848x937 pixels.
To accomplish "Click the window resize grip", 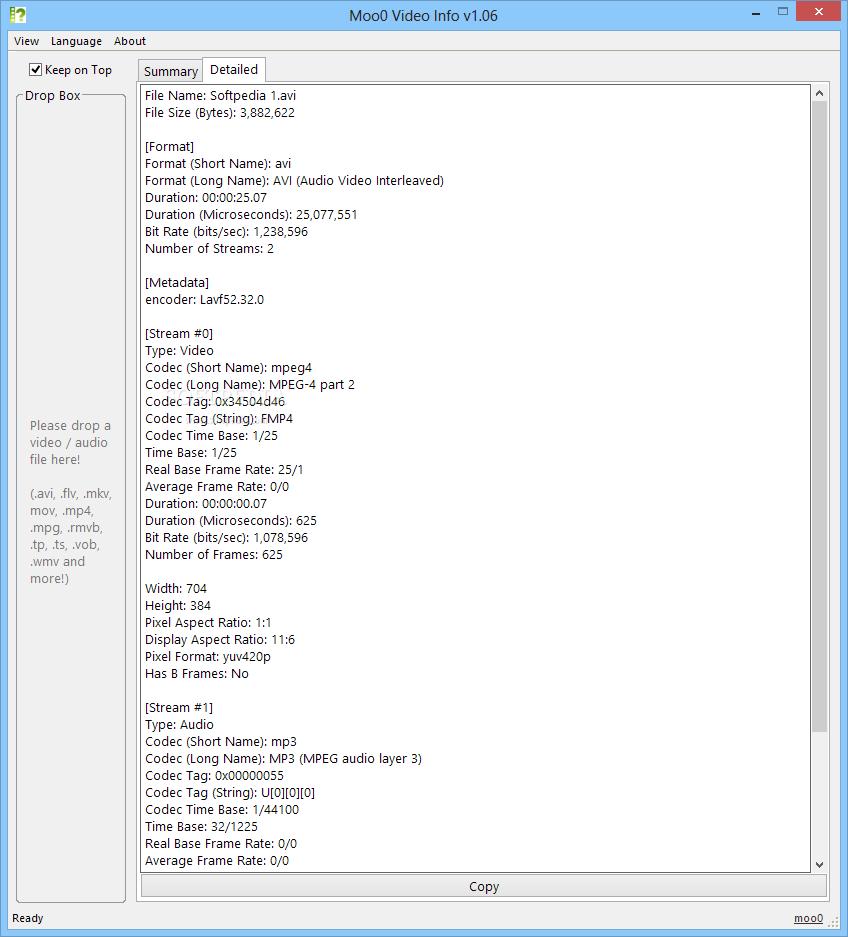I will (x=833, y=923).
